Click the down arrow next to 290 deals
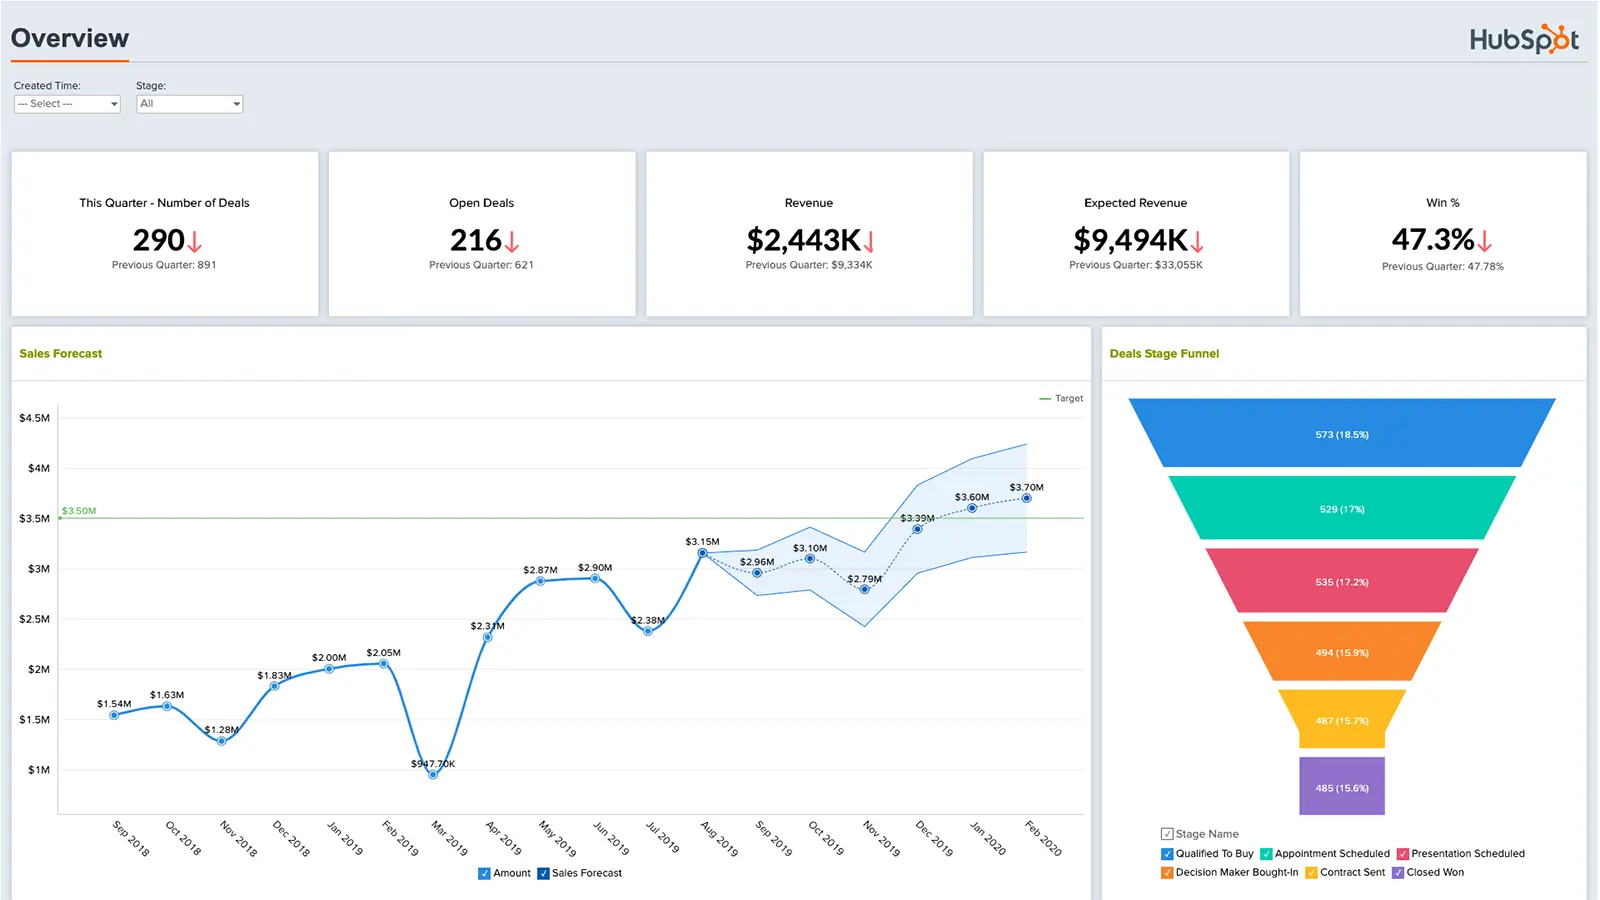The width and height of the screenshot is (1600, 900). pyautogui.click(x=195, y=242)
